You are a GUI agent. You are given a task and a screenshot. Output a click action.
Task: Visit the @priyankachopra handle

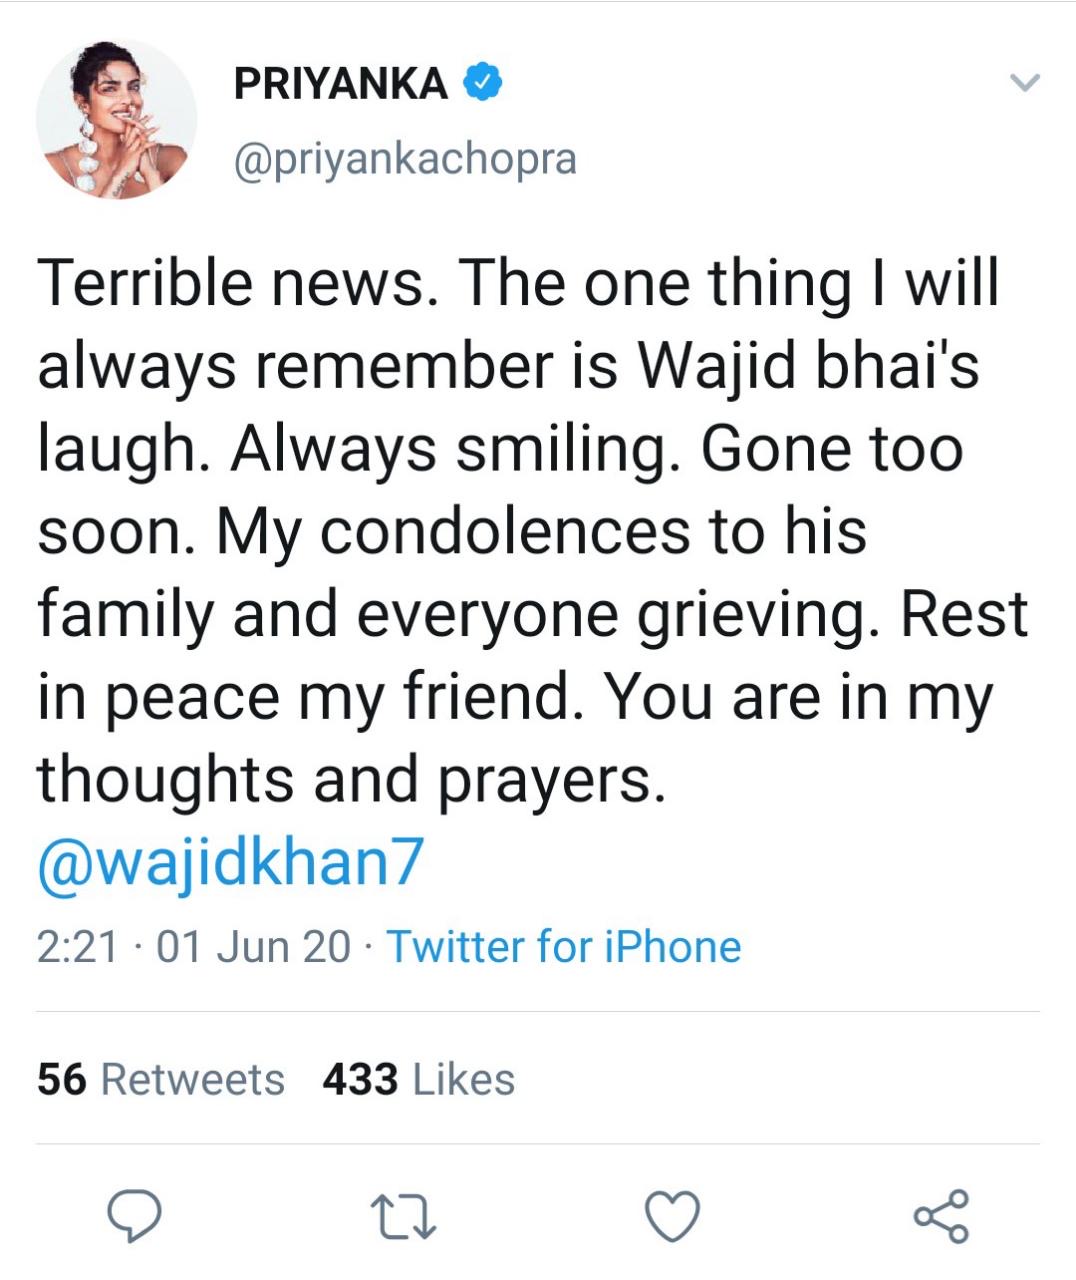(405, 158)
